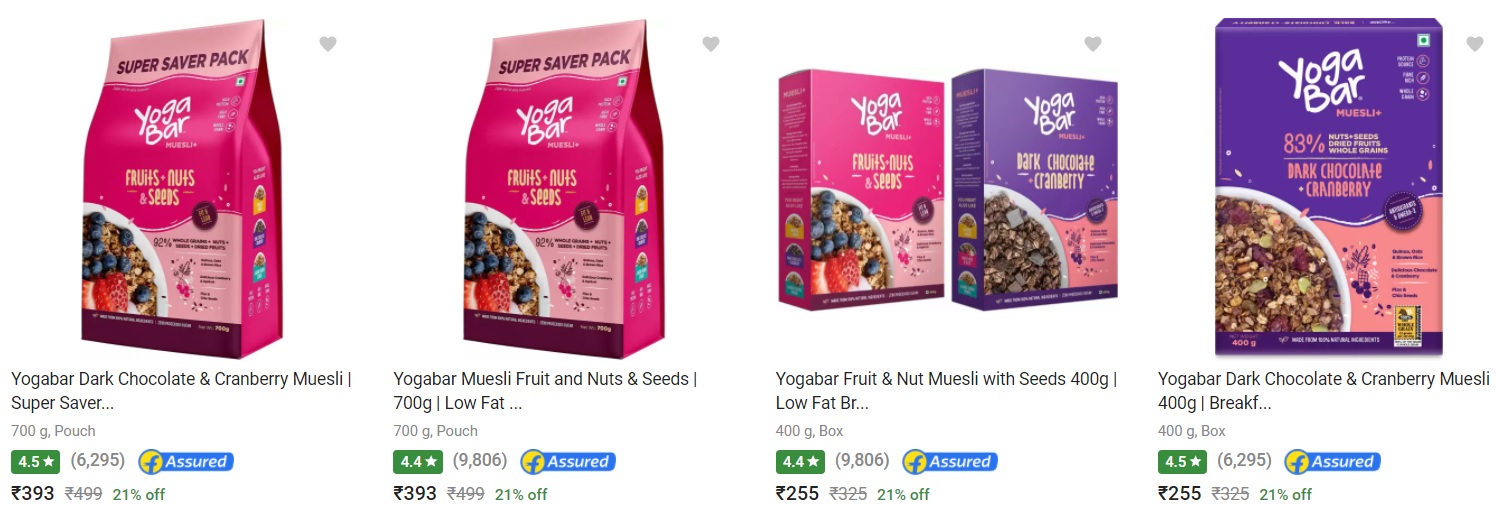The image size is (1498, 505).
Task: Click 4.4 star rating of second product
Action: click(418, 462)
